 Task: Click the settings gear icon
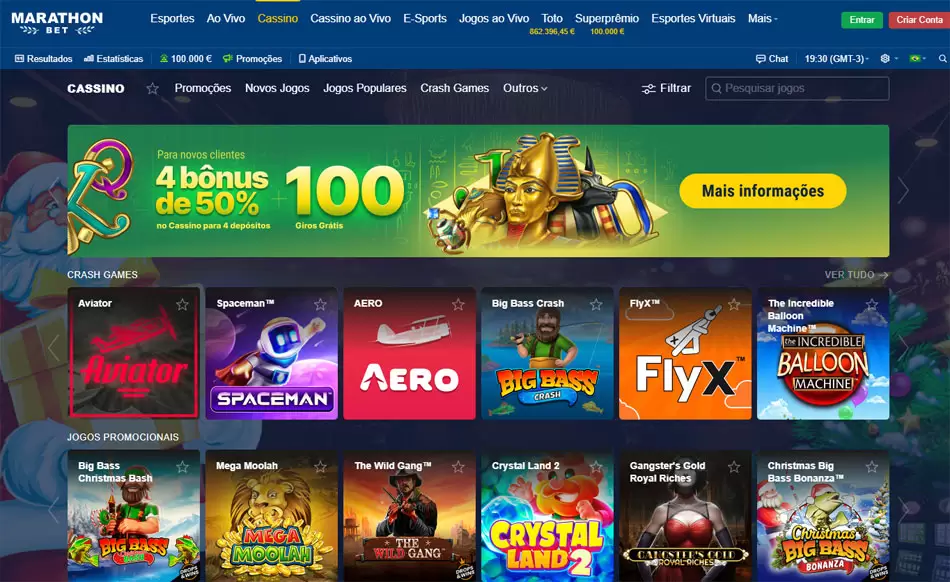(x=885, y=59)
